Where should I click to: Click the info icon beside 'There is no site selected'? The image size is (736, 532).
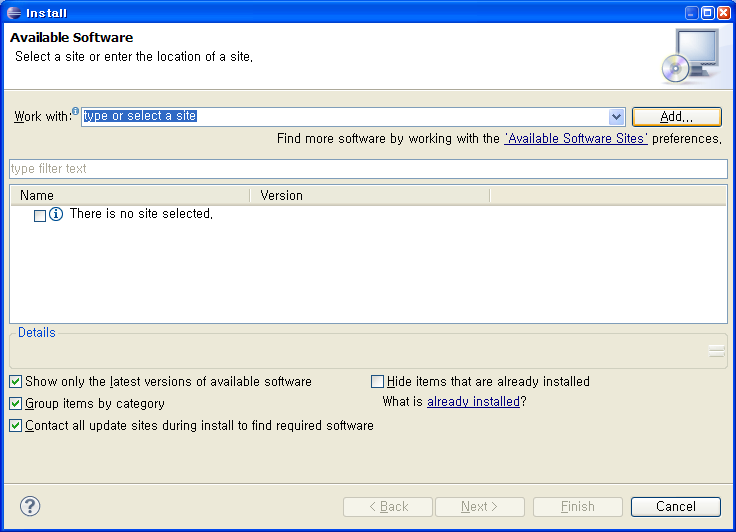pyautogui.click(x=56, y=214)
